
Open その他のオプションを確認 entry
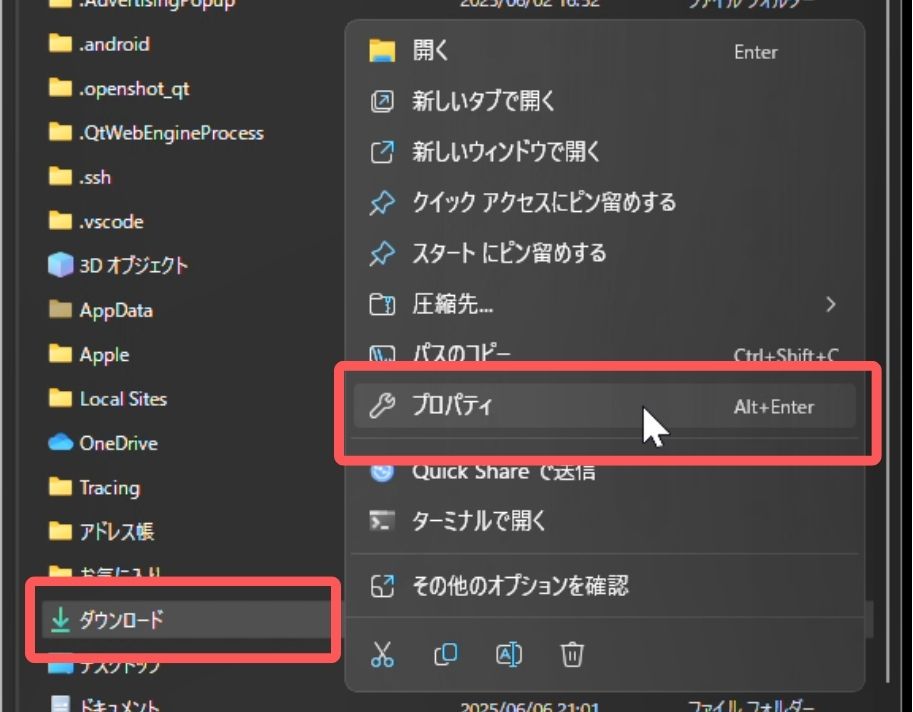(x=604, y=586)
